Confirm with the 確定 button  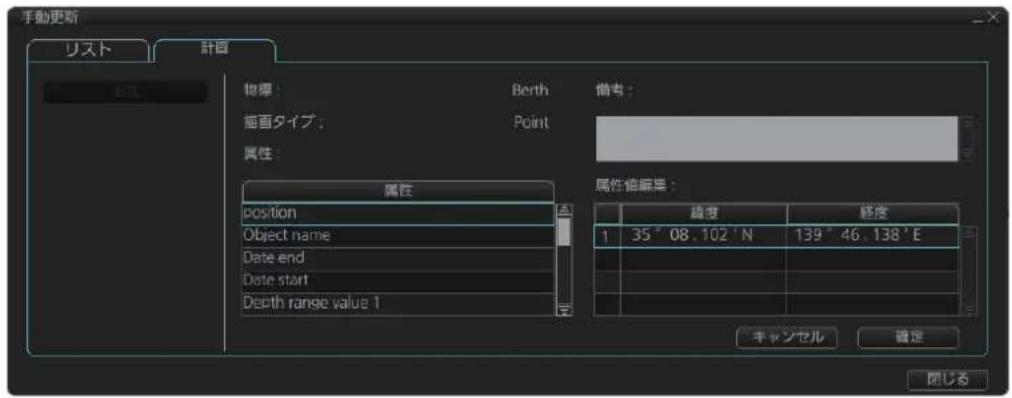[x=907, y=337]
